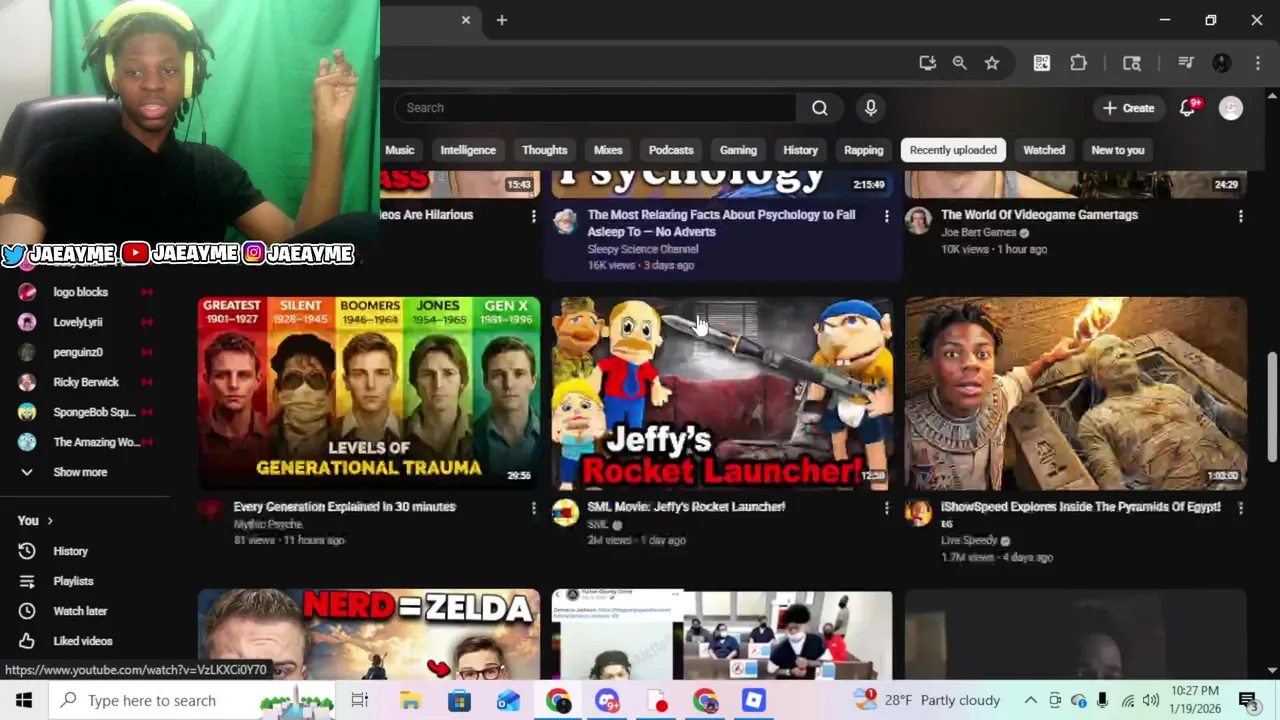Select the Podcasts filter chip
Viewport: 1280px width, 720px height.
coord(671,150)
